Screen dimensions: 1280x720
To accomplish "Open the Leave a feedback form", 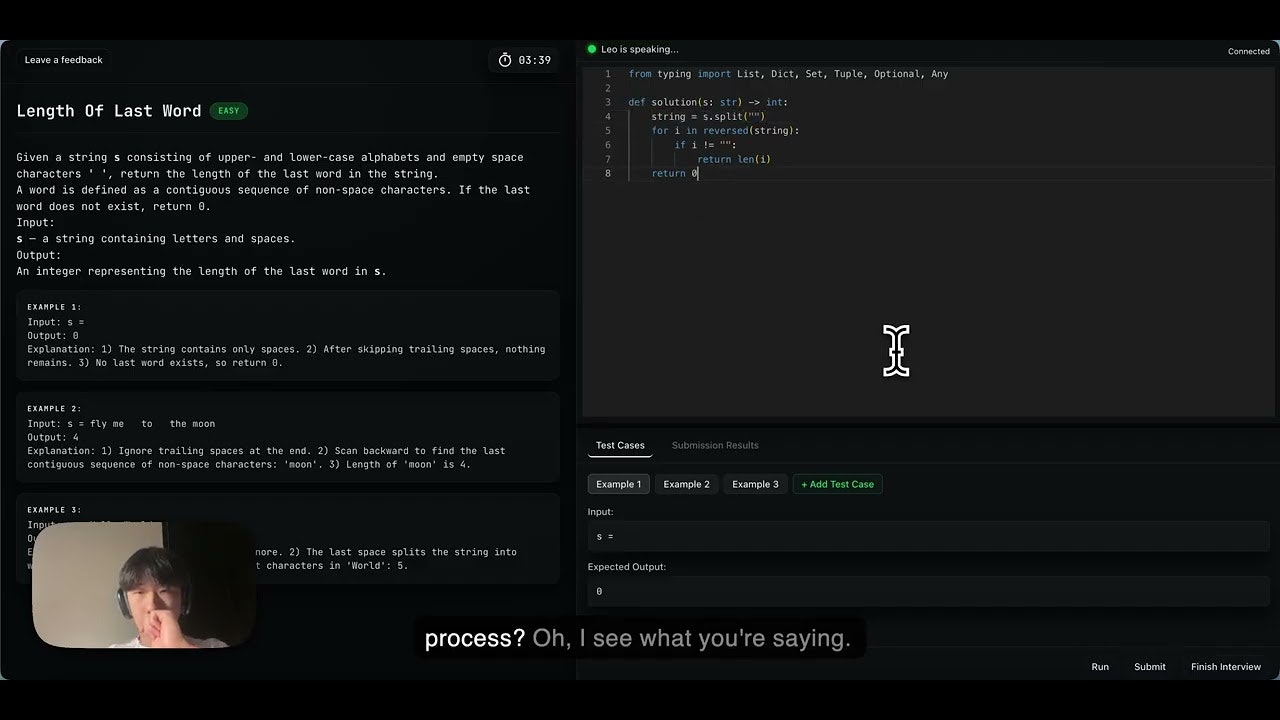I will 63,60.
